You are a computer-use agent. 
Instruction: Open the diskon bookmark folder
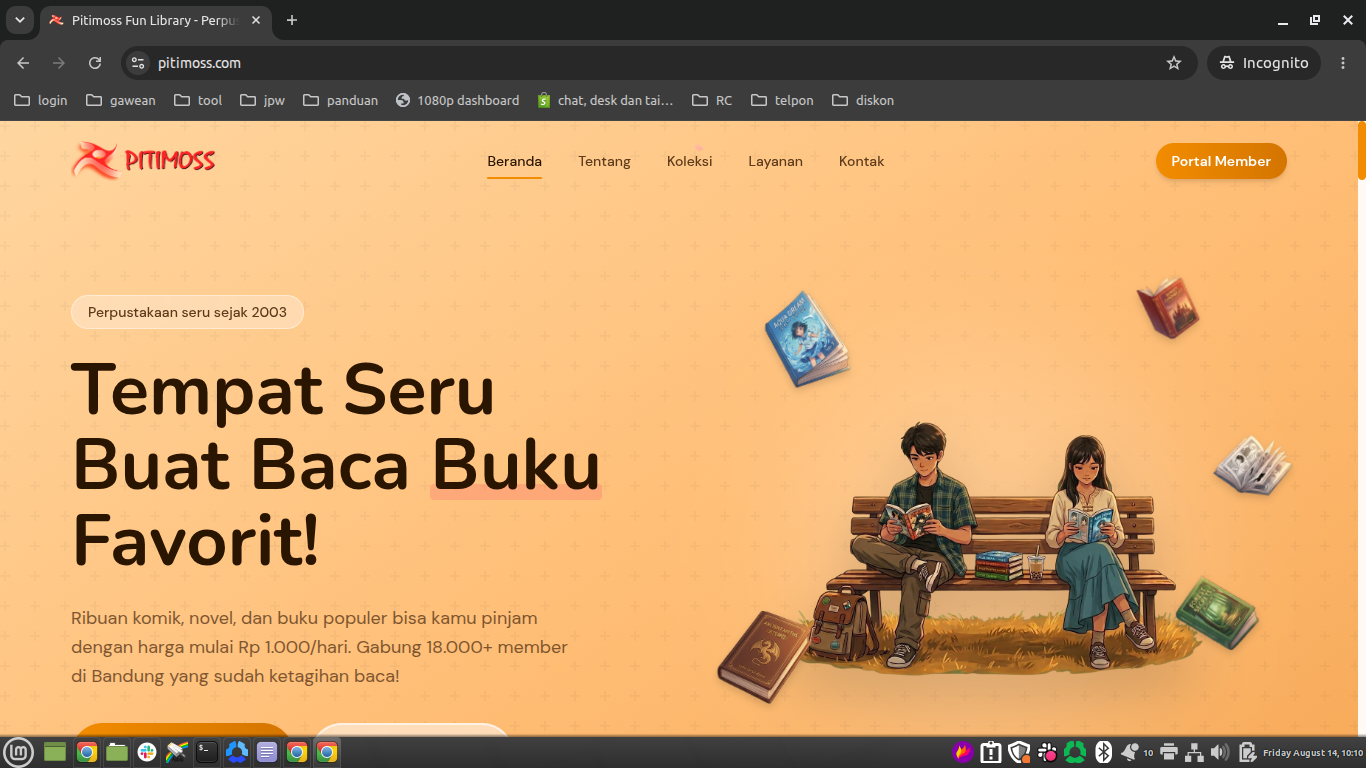[x=863, y=100]
